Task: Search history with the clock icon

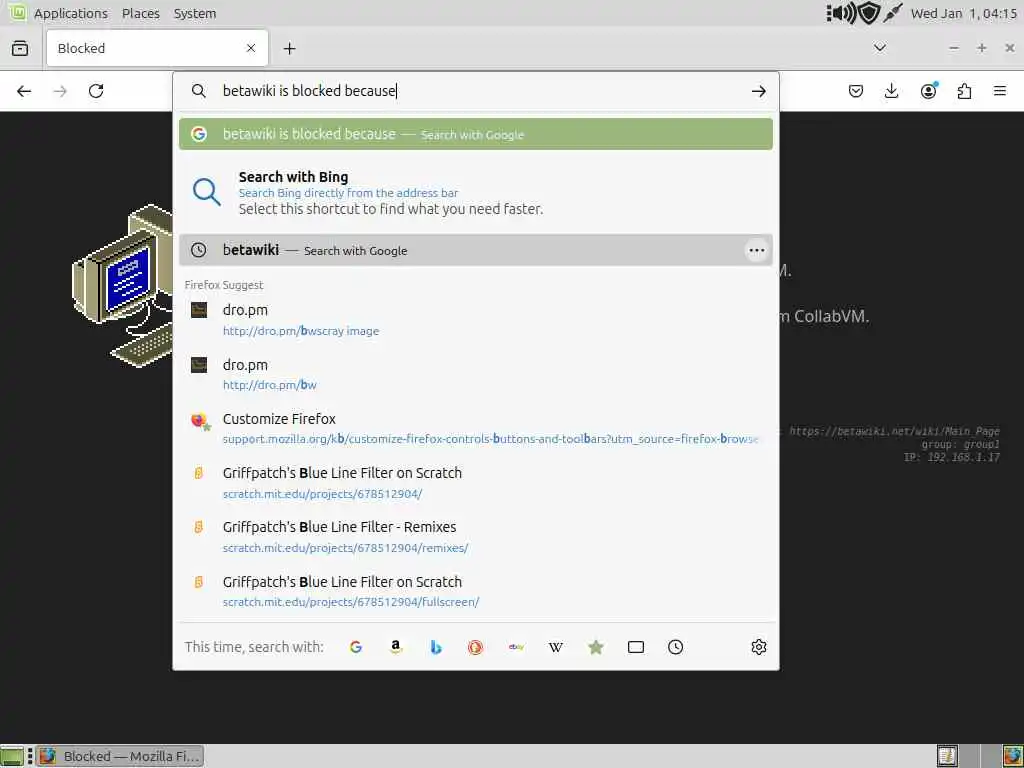Action: coord(675,647)
